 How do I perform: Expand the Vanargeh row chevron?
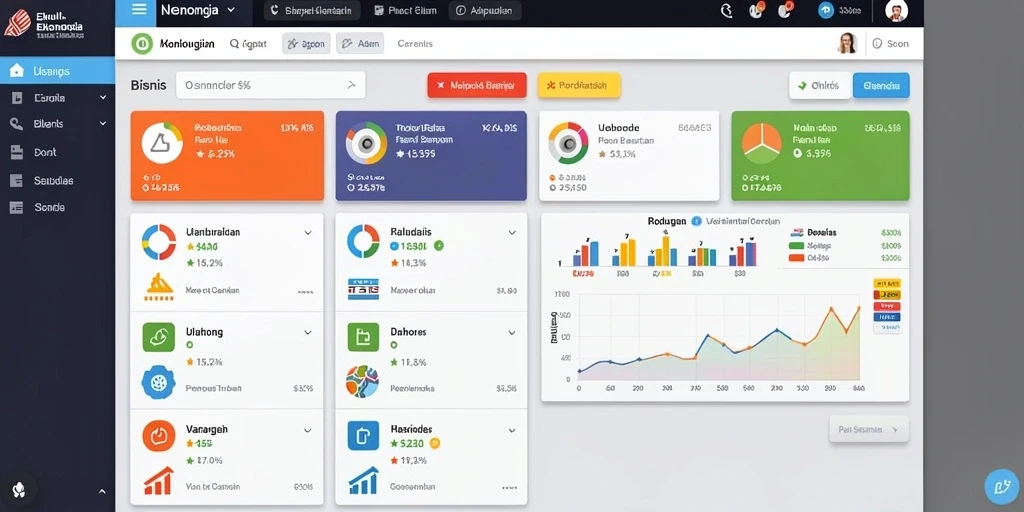tap(308, 430)
